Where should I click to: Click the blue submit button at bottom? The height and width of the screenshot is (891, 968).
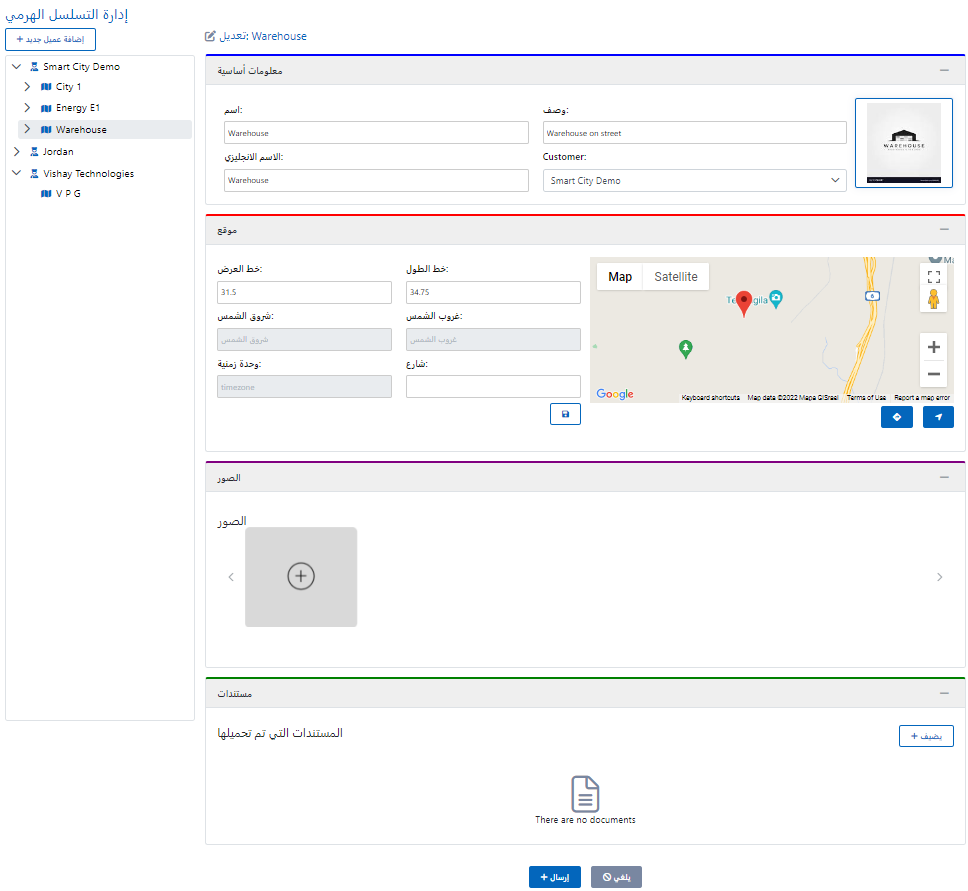coord(554,877)
